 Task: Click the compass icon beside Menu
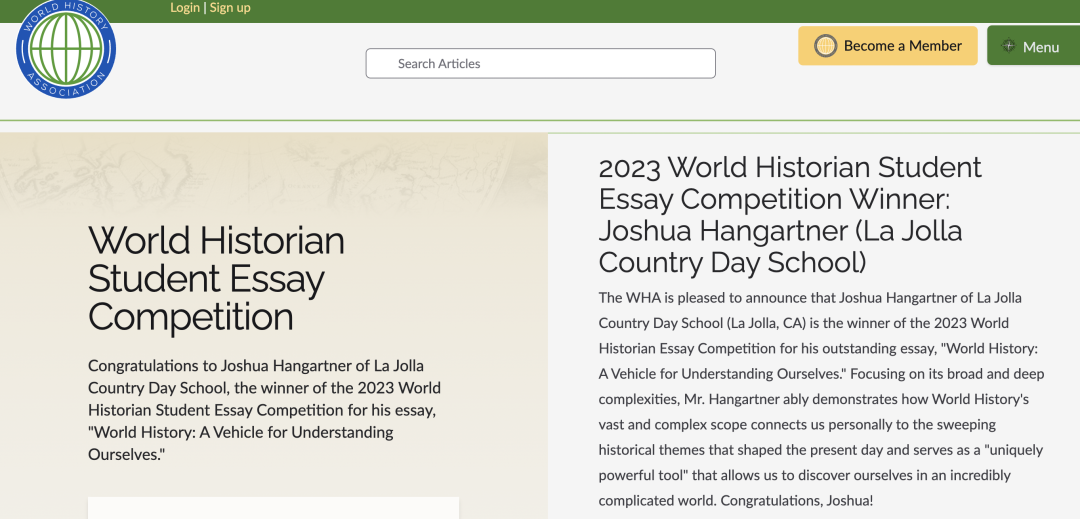(1008, 46)
